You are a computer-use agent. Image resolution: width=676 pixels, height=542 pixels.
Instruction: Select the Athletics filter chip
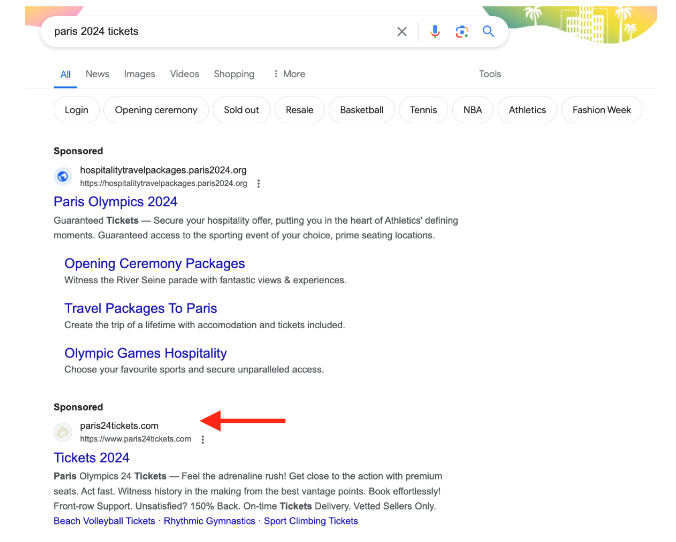[527, 110]
